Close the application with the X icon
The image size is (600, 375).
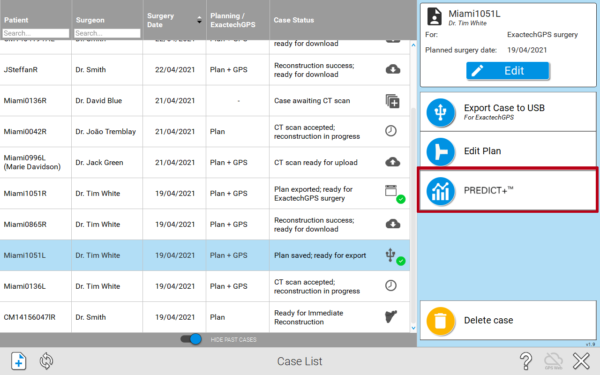coord(581,361)
